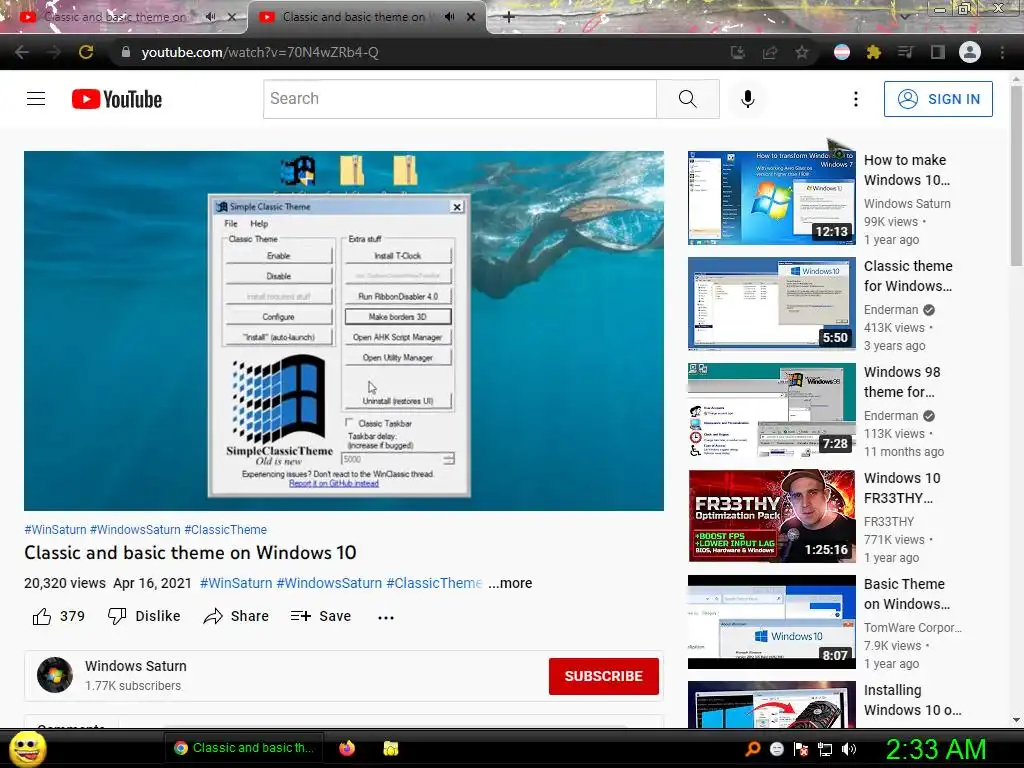Click the install app icon in address bar
The width and height of the screenshot is (1024, 768).
(x=738, y=52)
